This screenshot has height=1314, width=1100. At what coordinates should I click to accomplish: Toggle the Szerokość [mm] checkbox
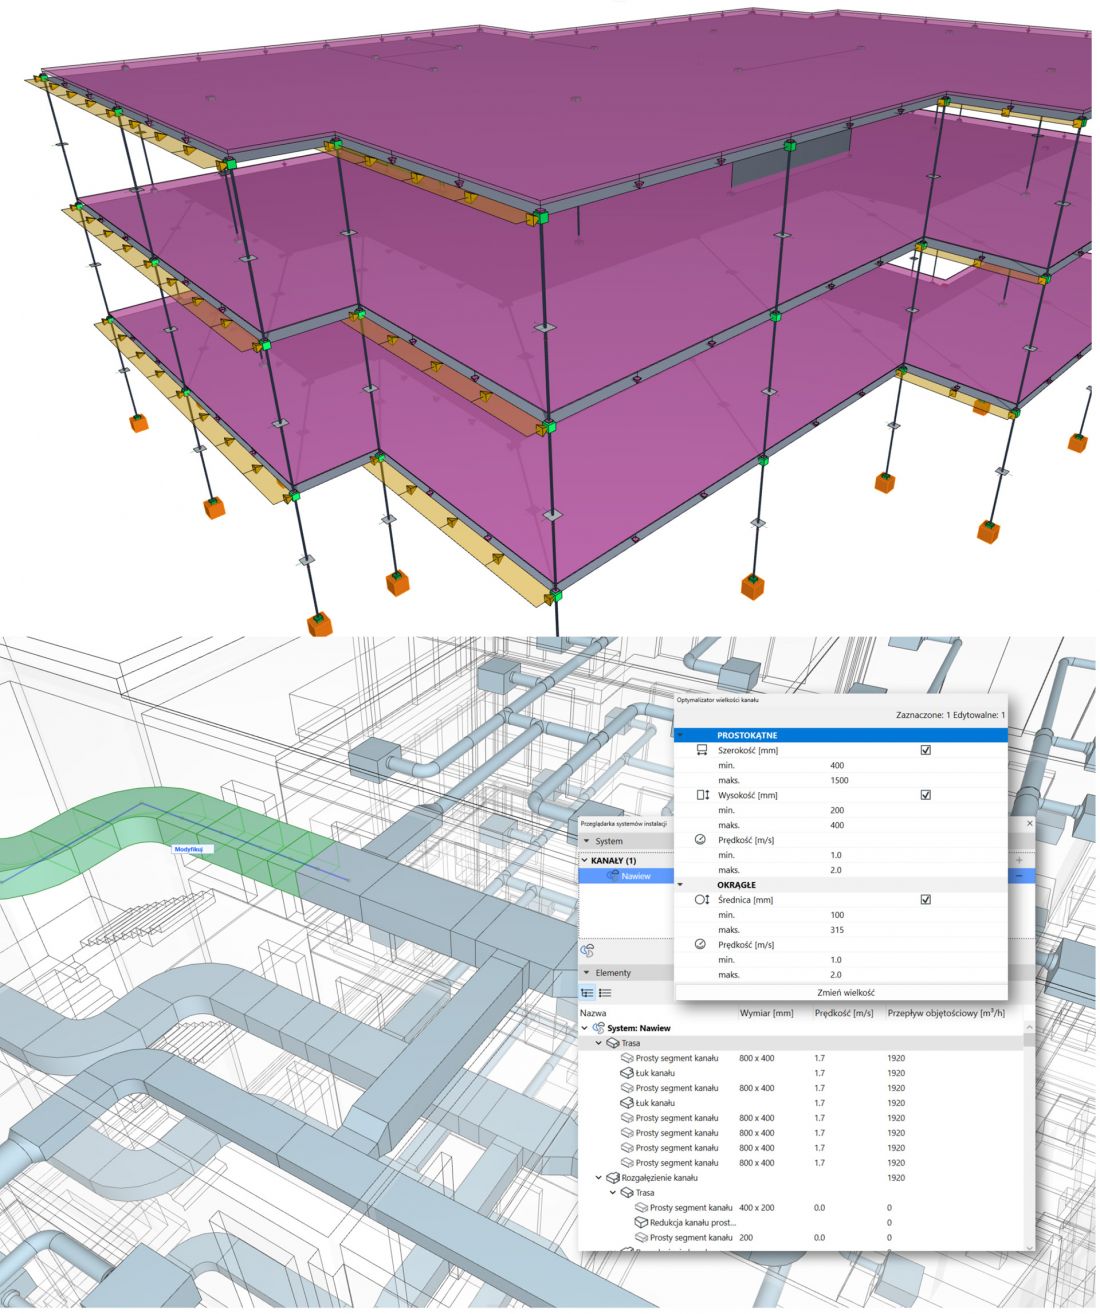(x=925, y=752)
